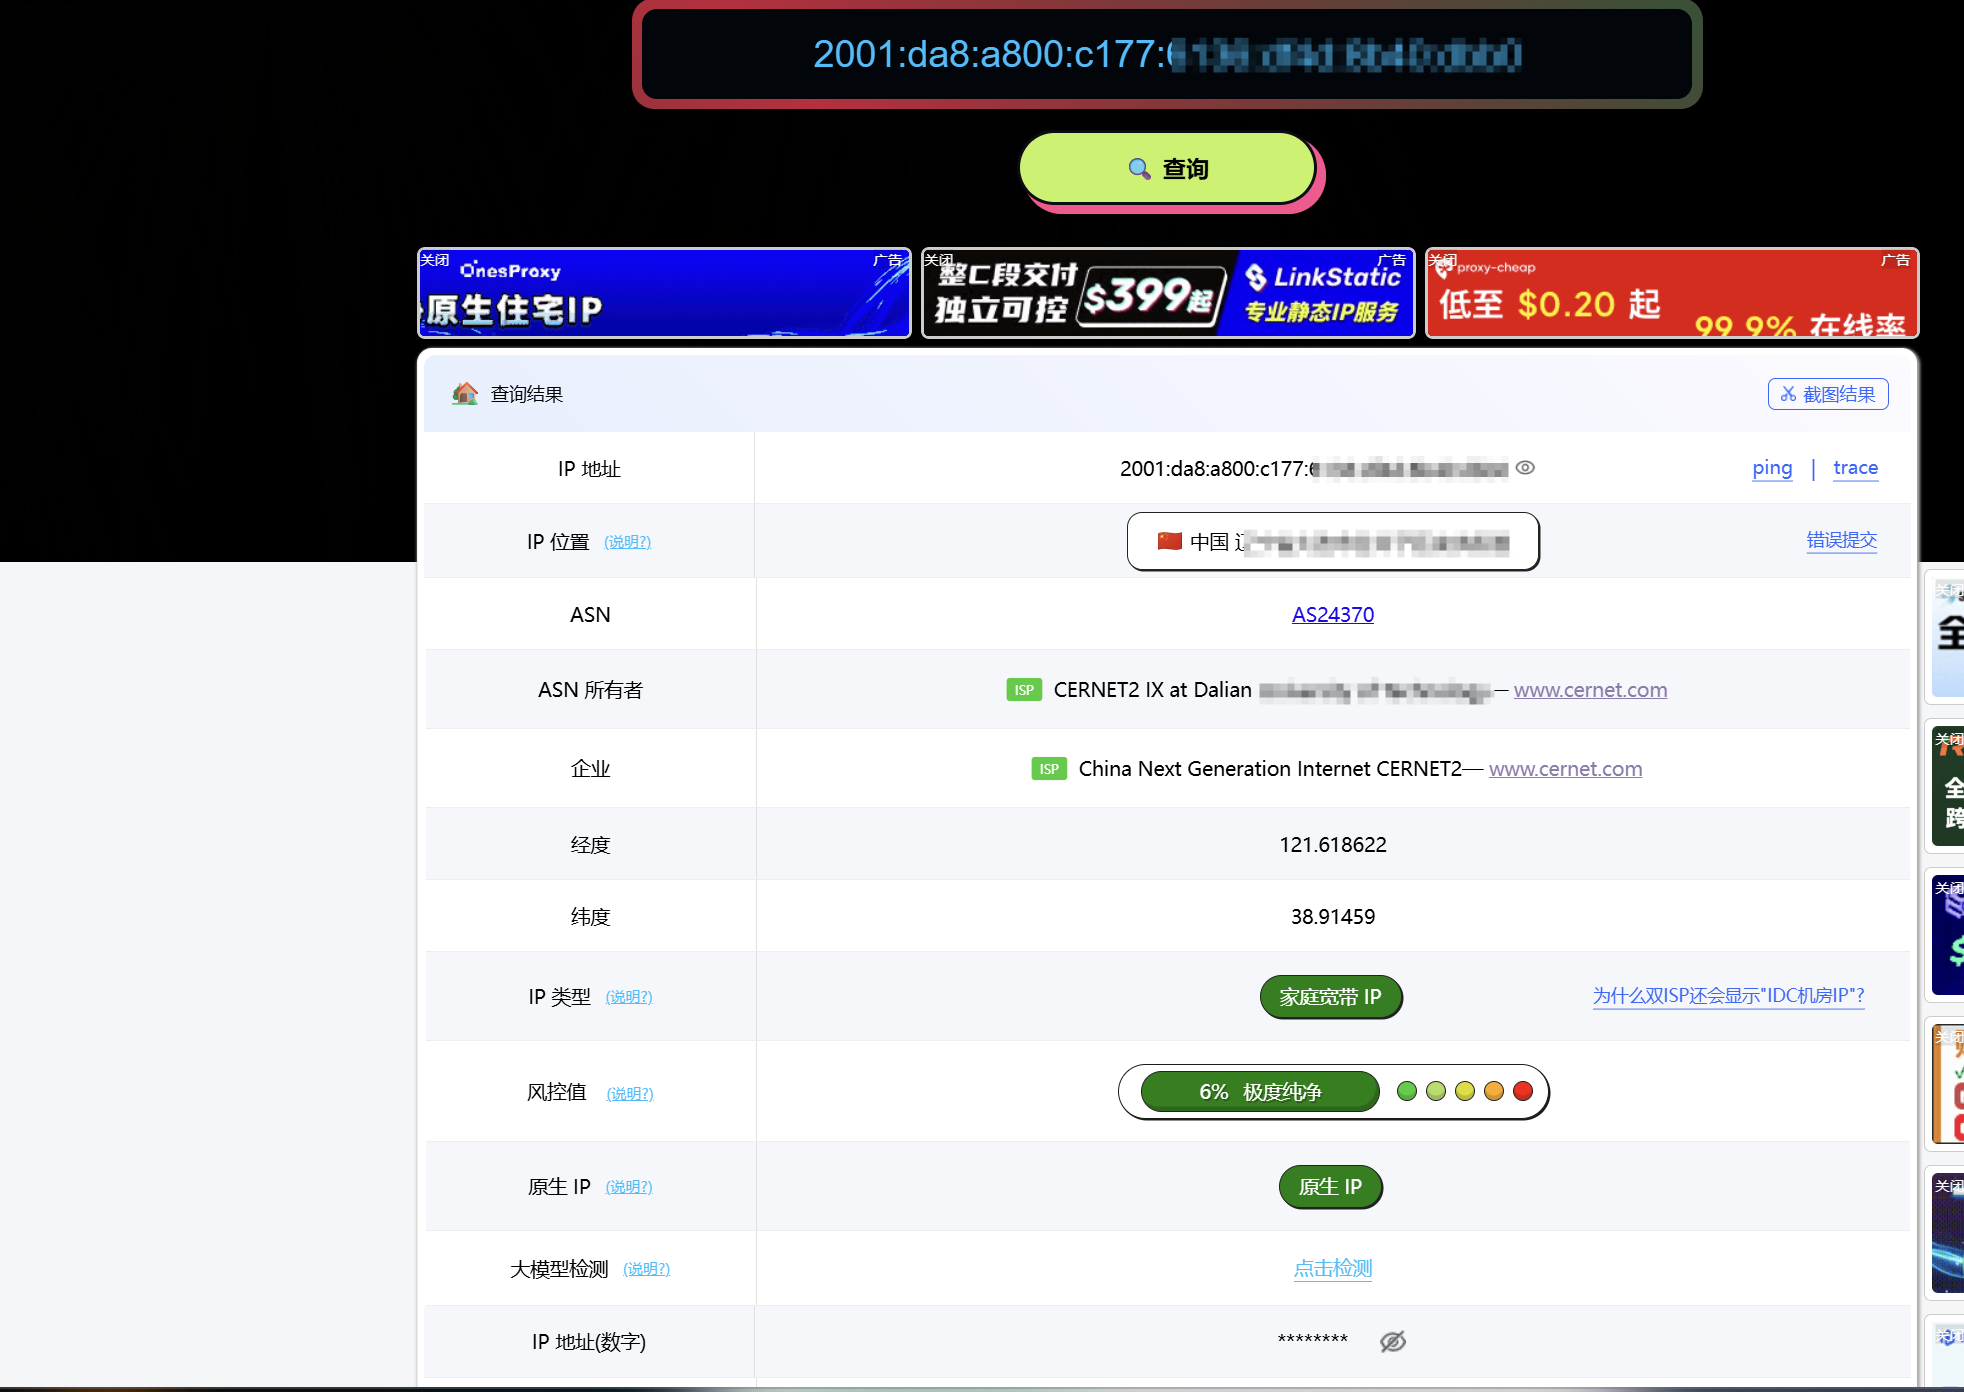Click the ISP badge in the ASN 所有者 row
Viewport: 1964px width, 1392px height.
pos(1024,690)
